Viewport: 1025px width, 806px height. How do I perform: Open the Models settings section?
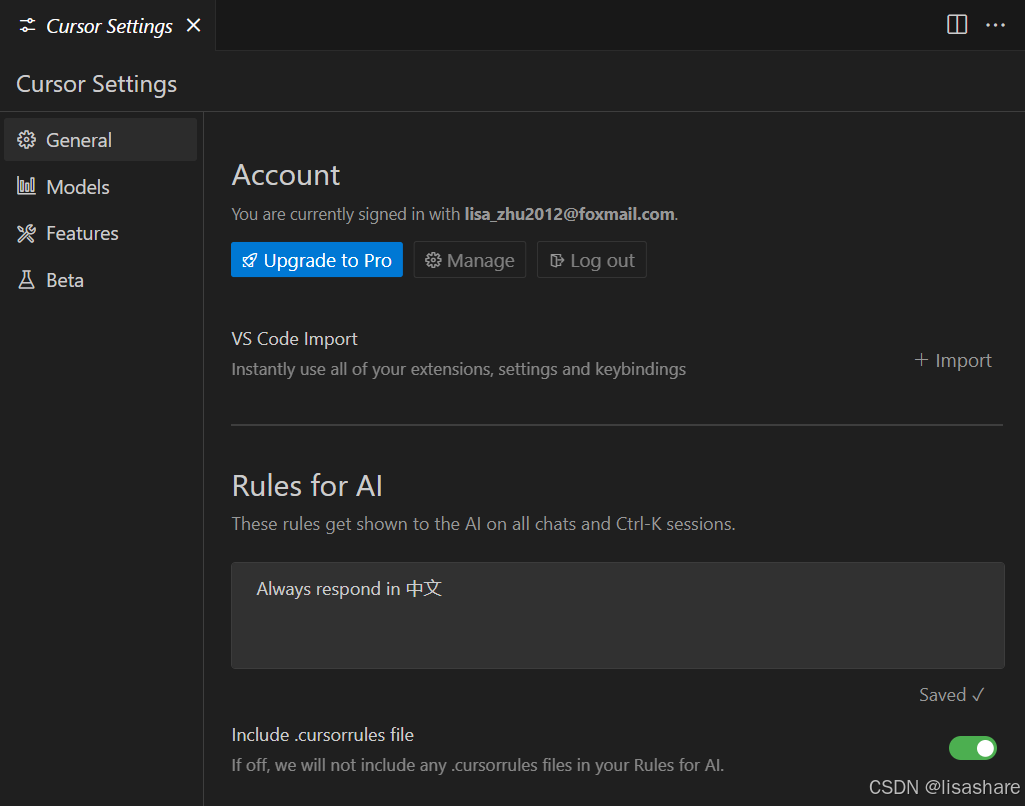[101, 187]
